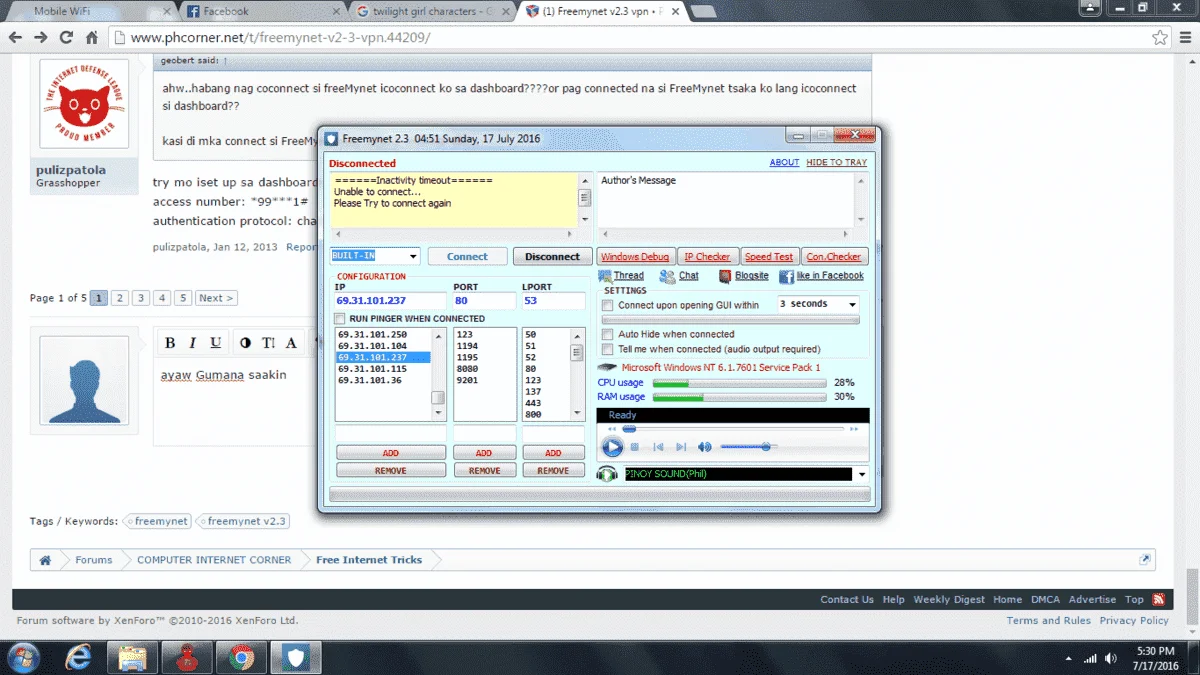The width and height of the screenshot is (1200, 675).
Task: Run the Speed Test
Action: (x=769, y=257)
